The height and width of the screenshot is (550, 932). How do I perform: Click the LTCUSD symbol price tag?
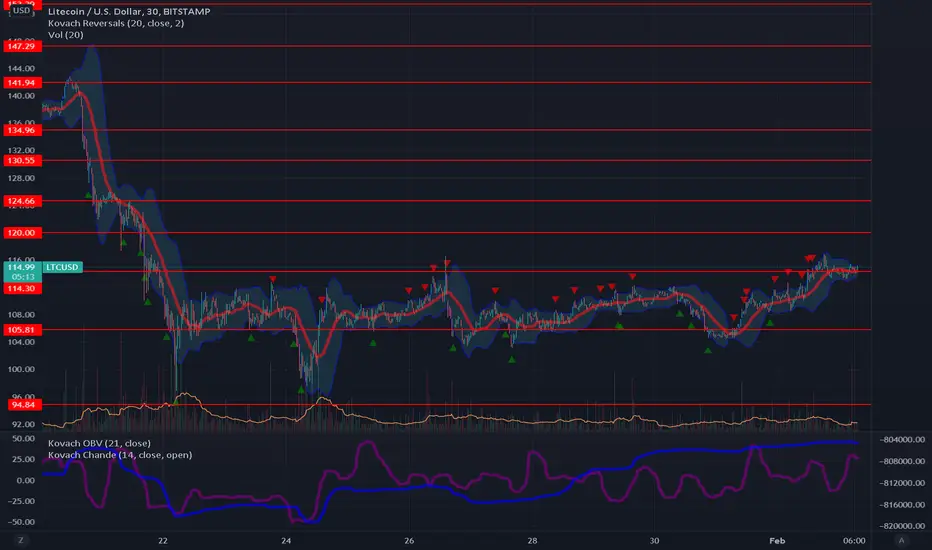62,267
